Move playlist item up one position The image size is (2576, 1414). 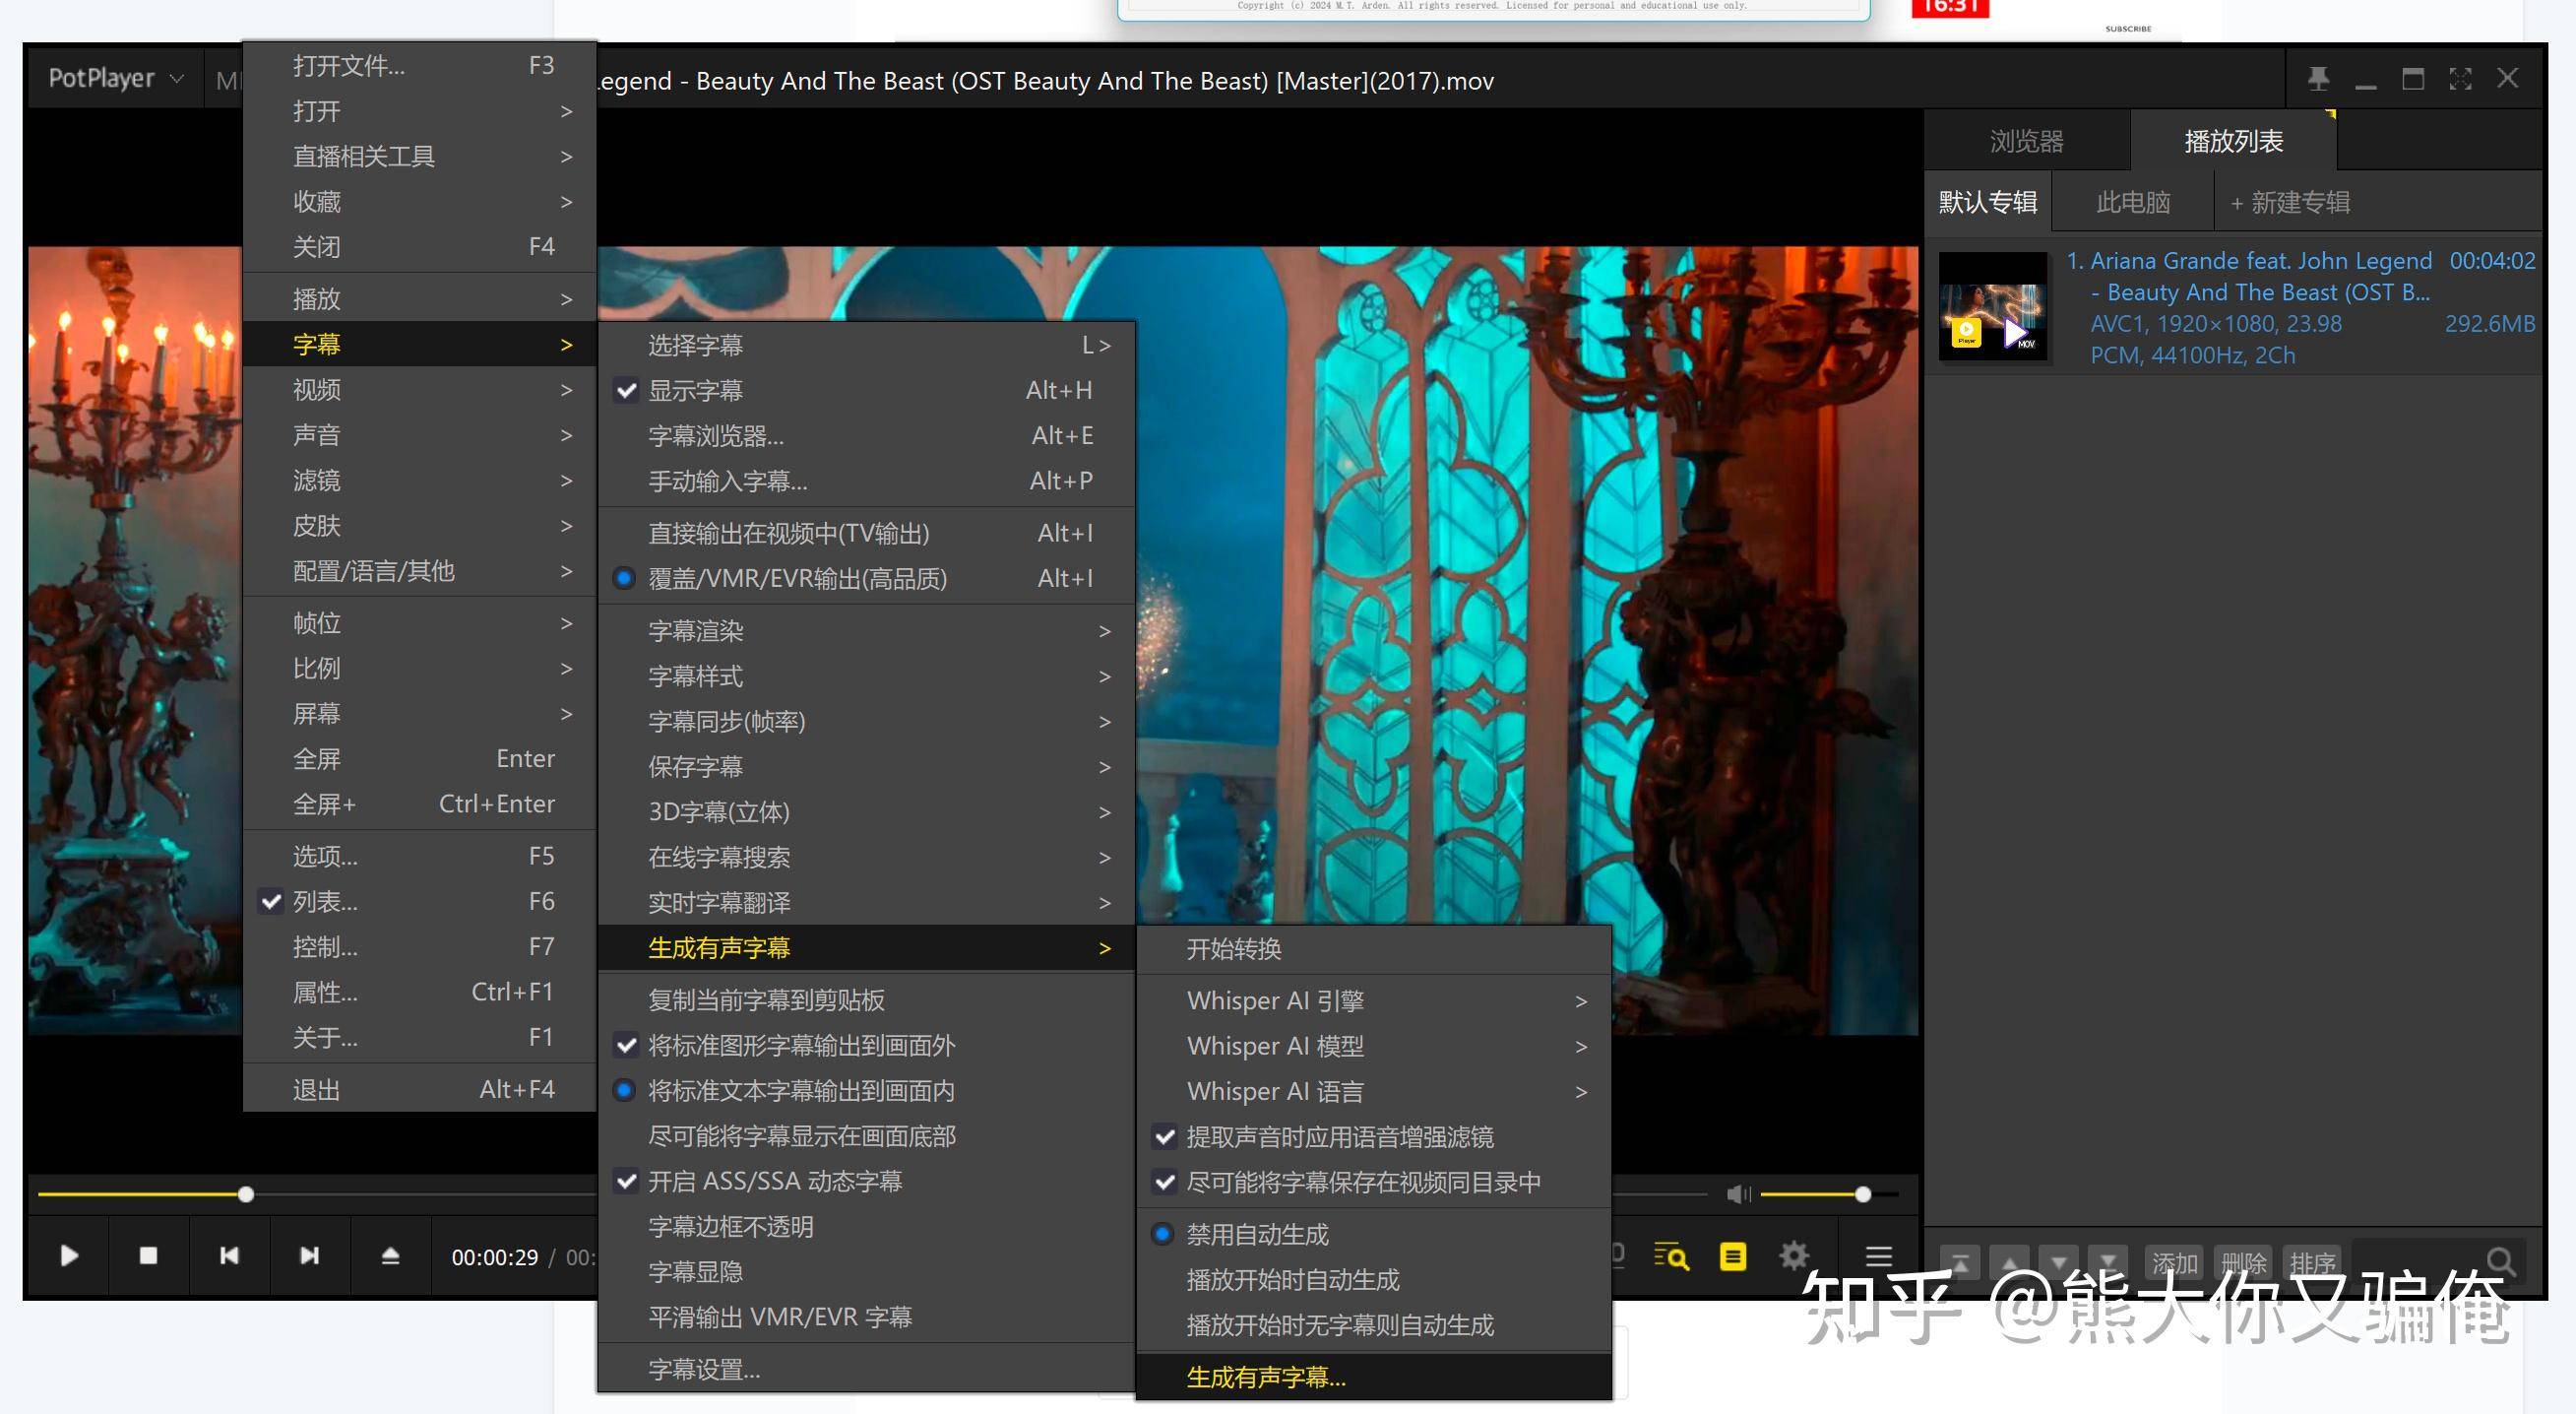pyautogui.click(x=2010, y=1264)
